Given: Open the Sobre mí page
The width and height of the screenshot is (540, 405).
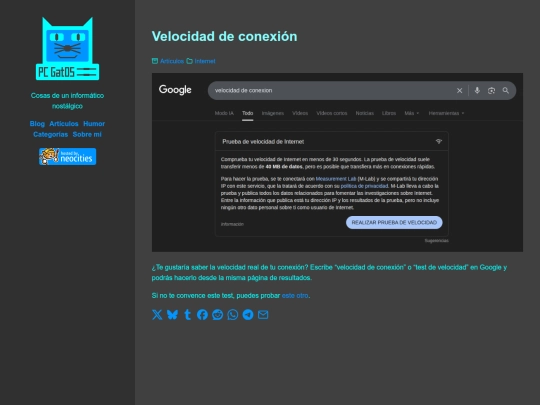Looking at the screenshot, I should click(x=87, y=134).
